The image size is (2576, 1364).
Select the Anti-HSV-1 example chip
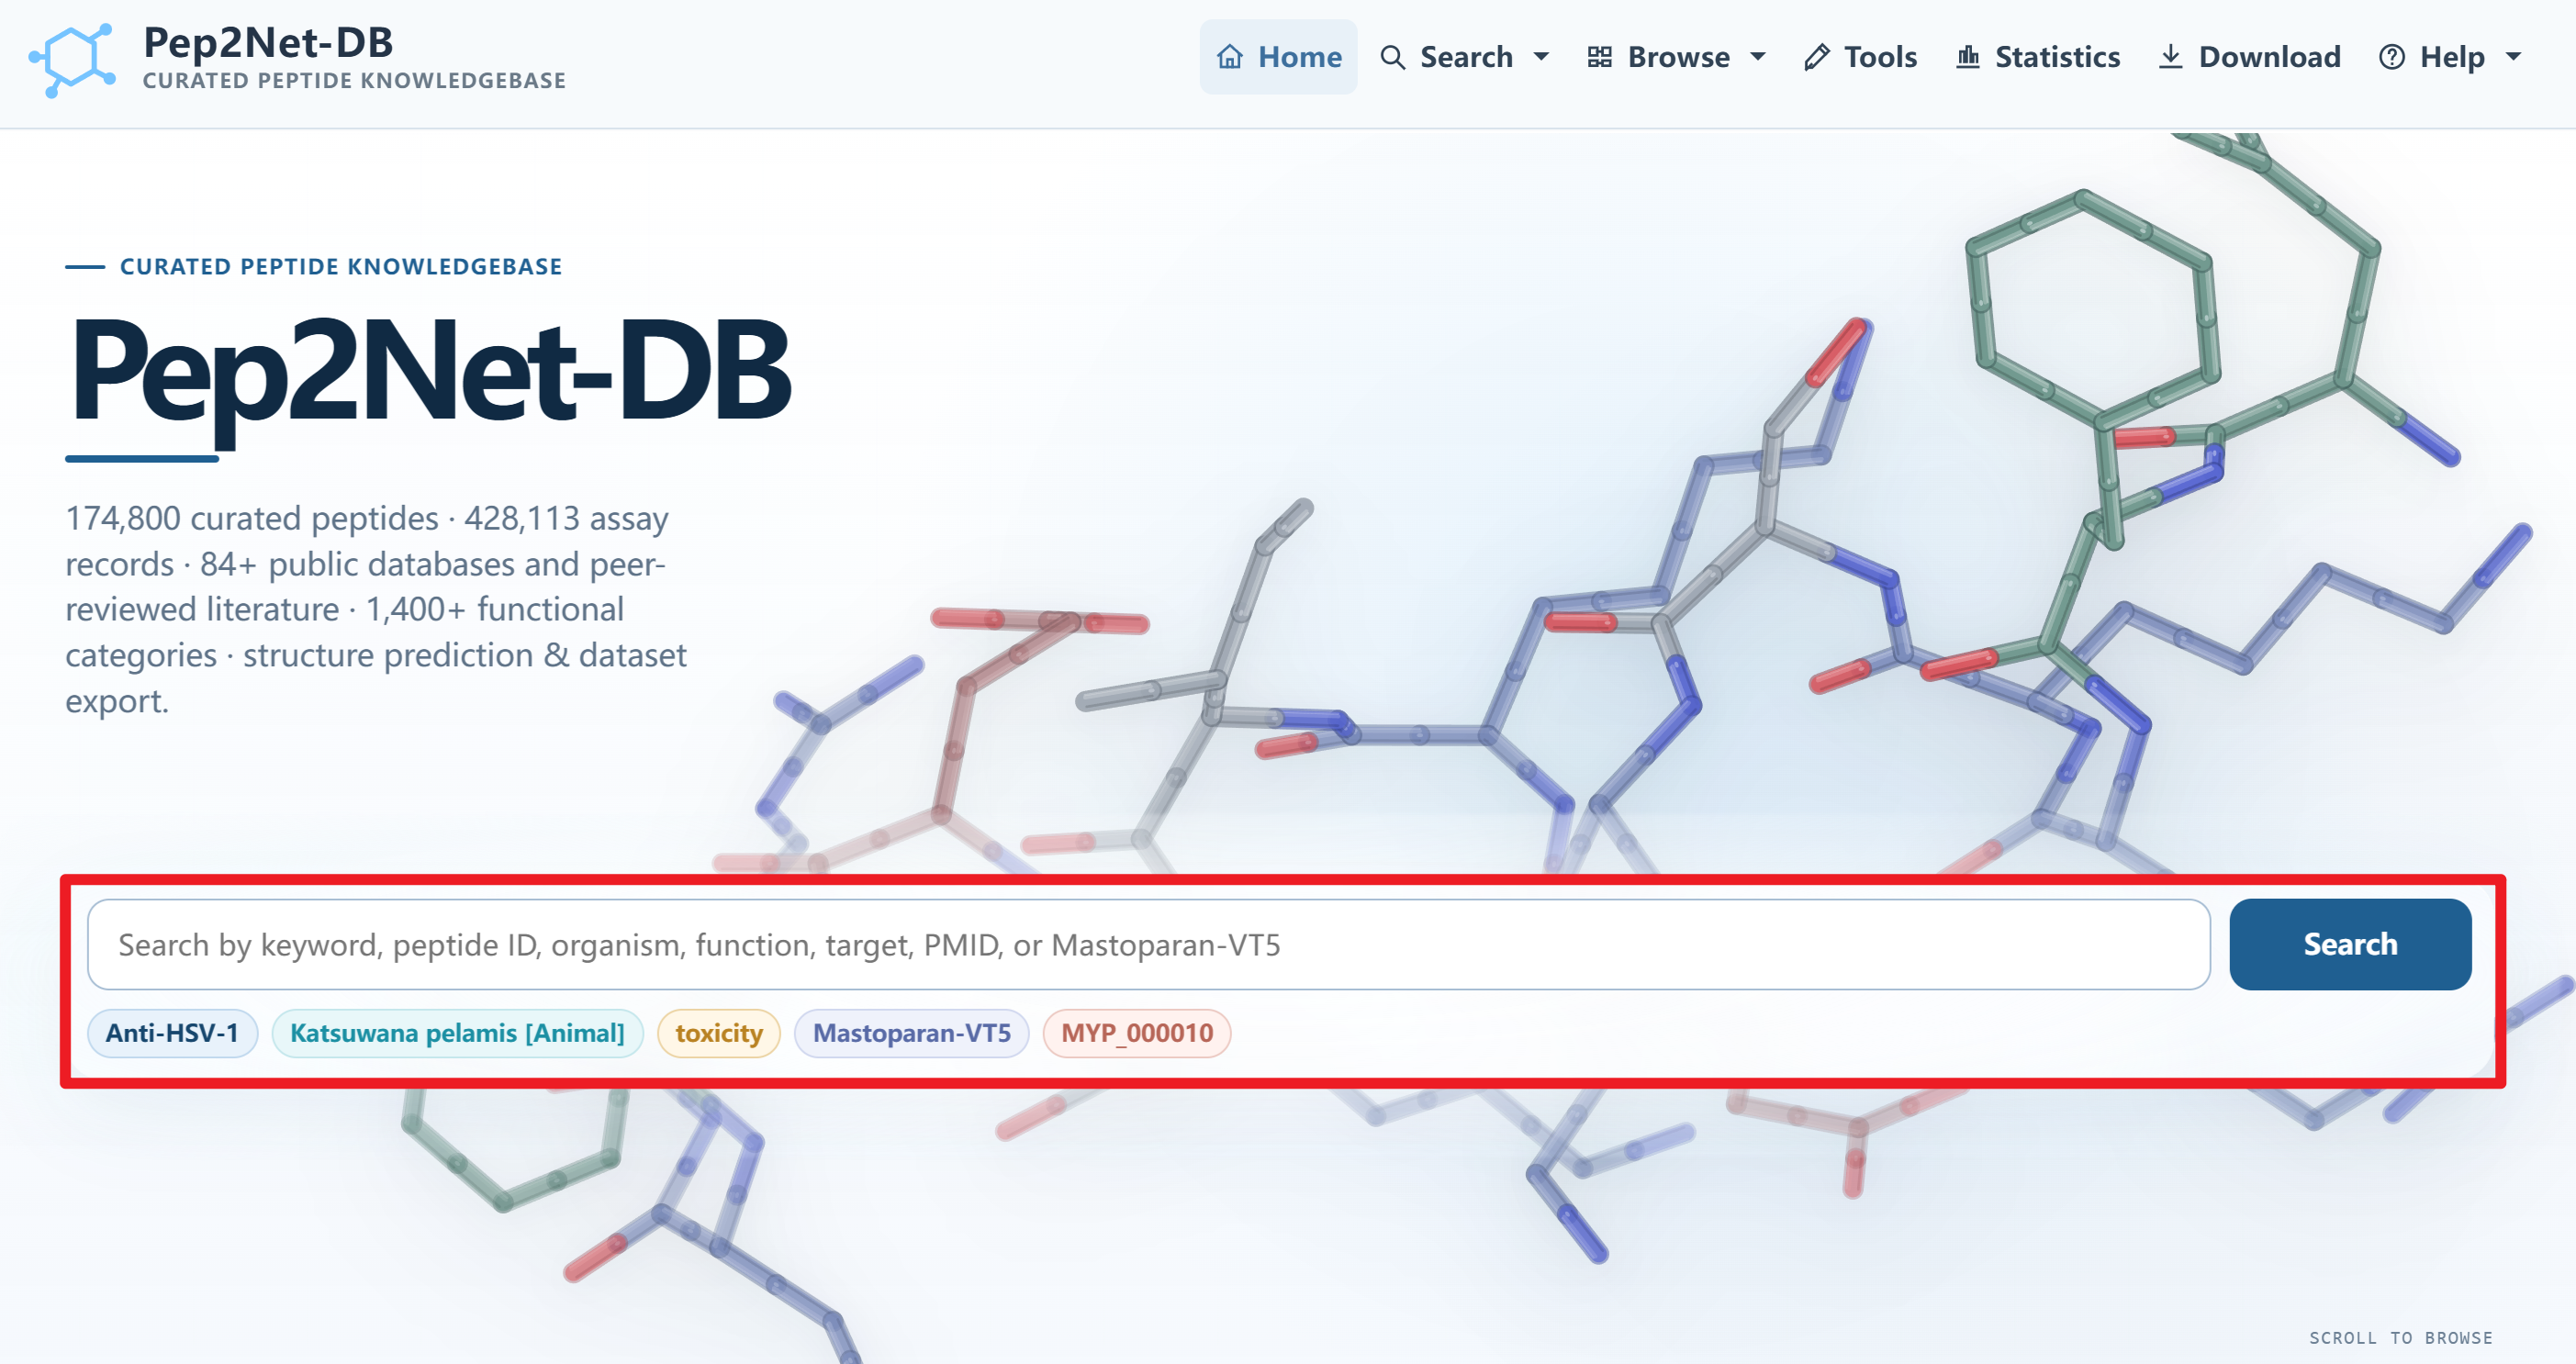pos(173,1033)
